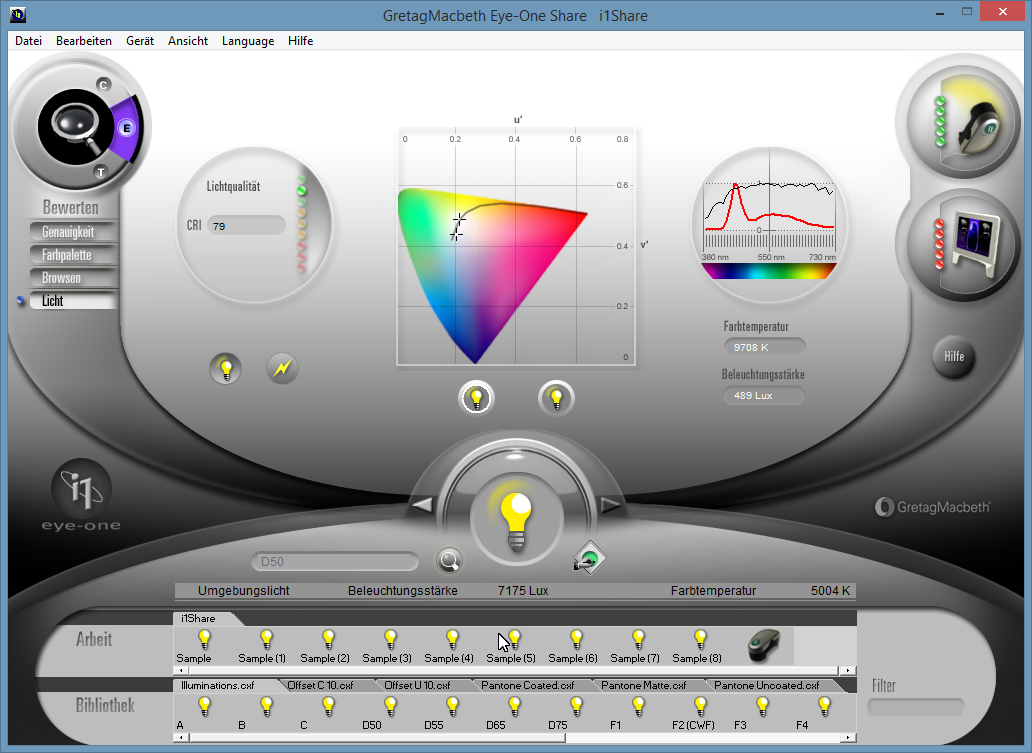The image size is (1032, 753).
Task: Select illuminant A bulb in Bibliothek
Action: pos(204,706)
